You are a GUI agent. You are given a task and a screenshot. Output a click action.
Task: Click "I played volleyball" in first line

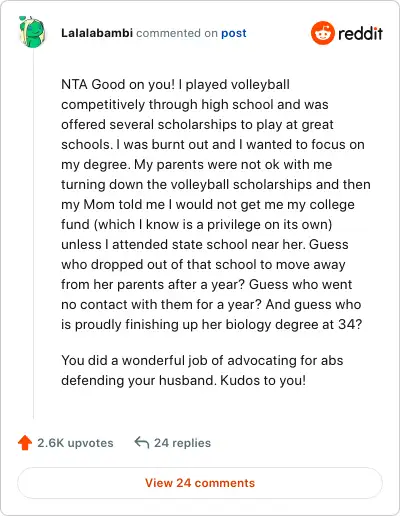tap(234, 84)
